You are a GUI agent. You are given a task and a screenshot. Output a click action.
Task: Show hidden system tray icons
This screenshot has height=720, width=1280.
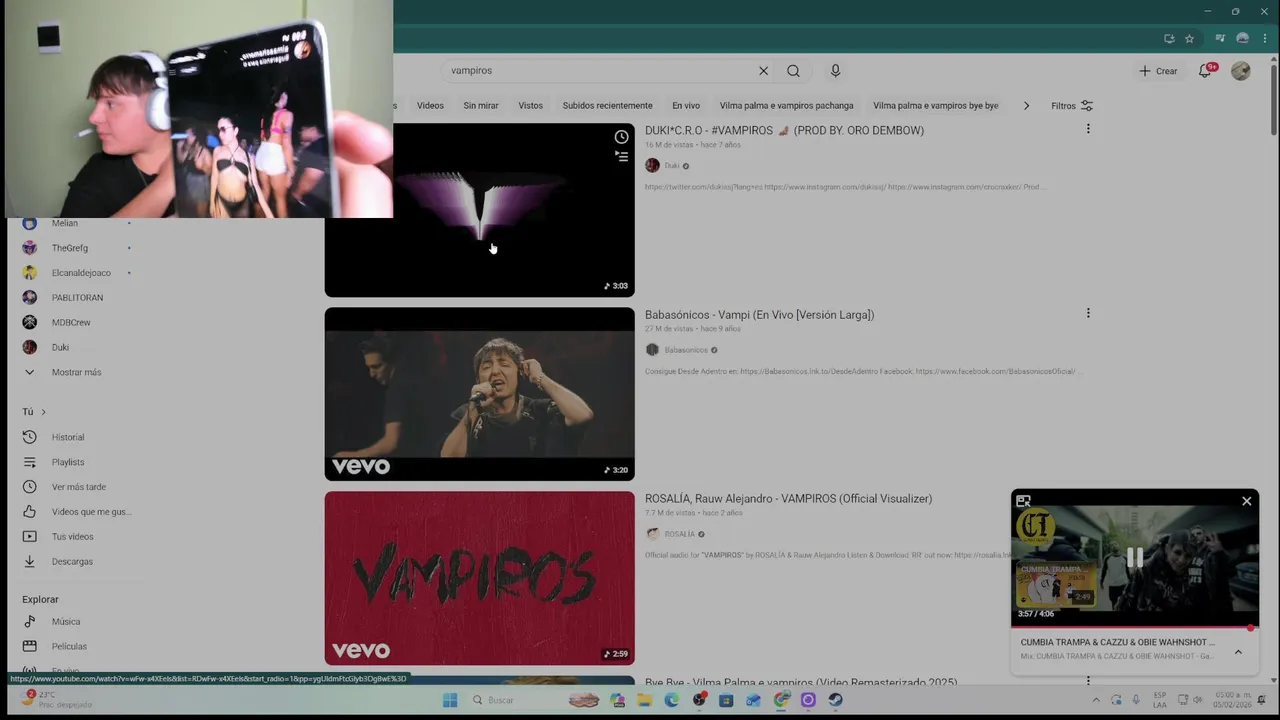(1096, 700)
